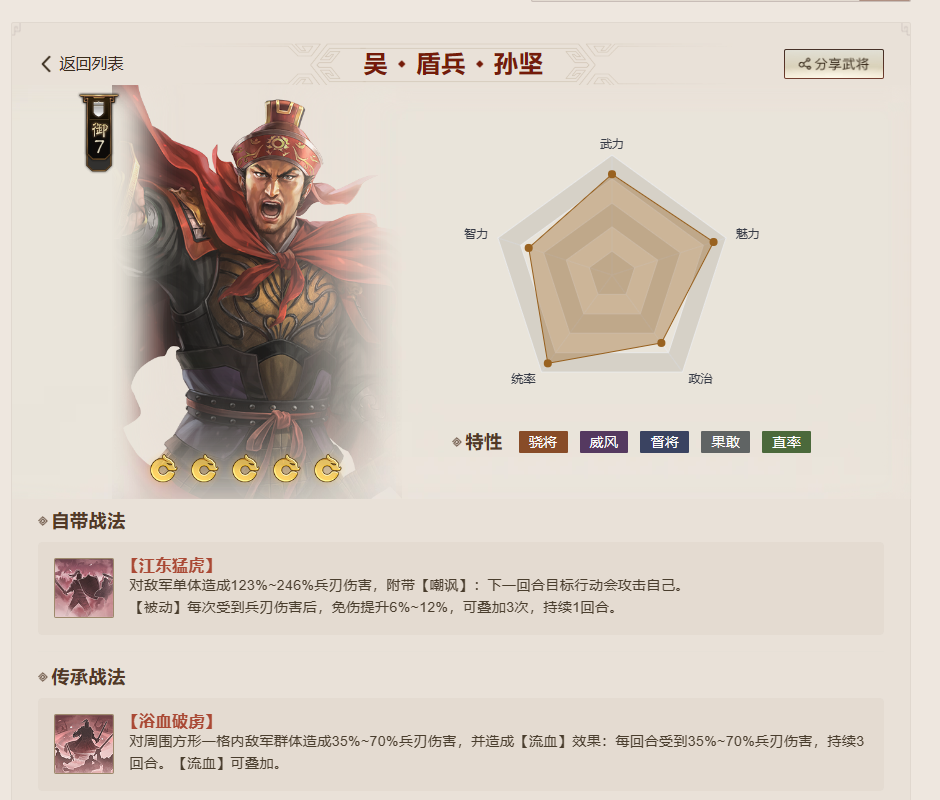Click the 武力 point on radar chart
940x800 pixels.
coord(612,175)
